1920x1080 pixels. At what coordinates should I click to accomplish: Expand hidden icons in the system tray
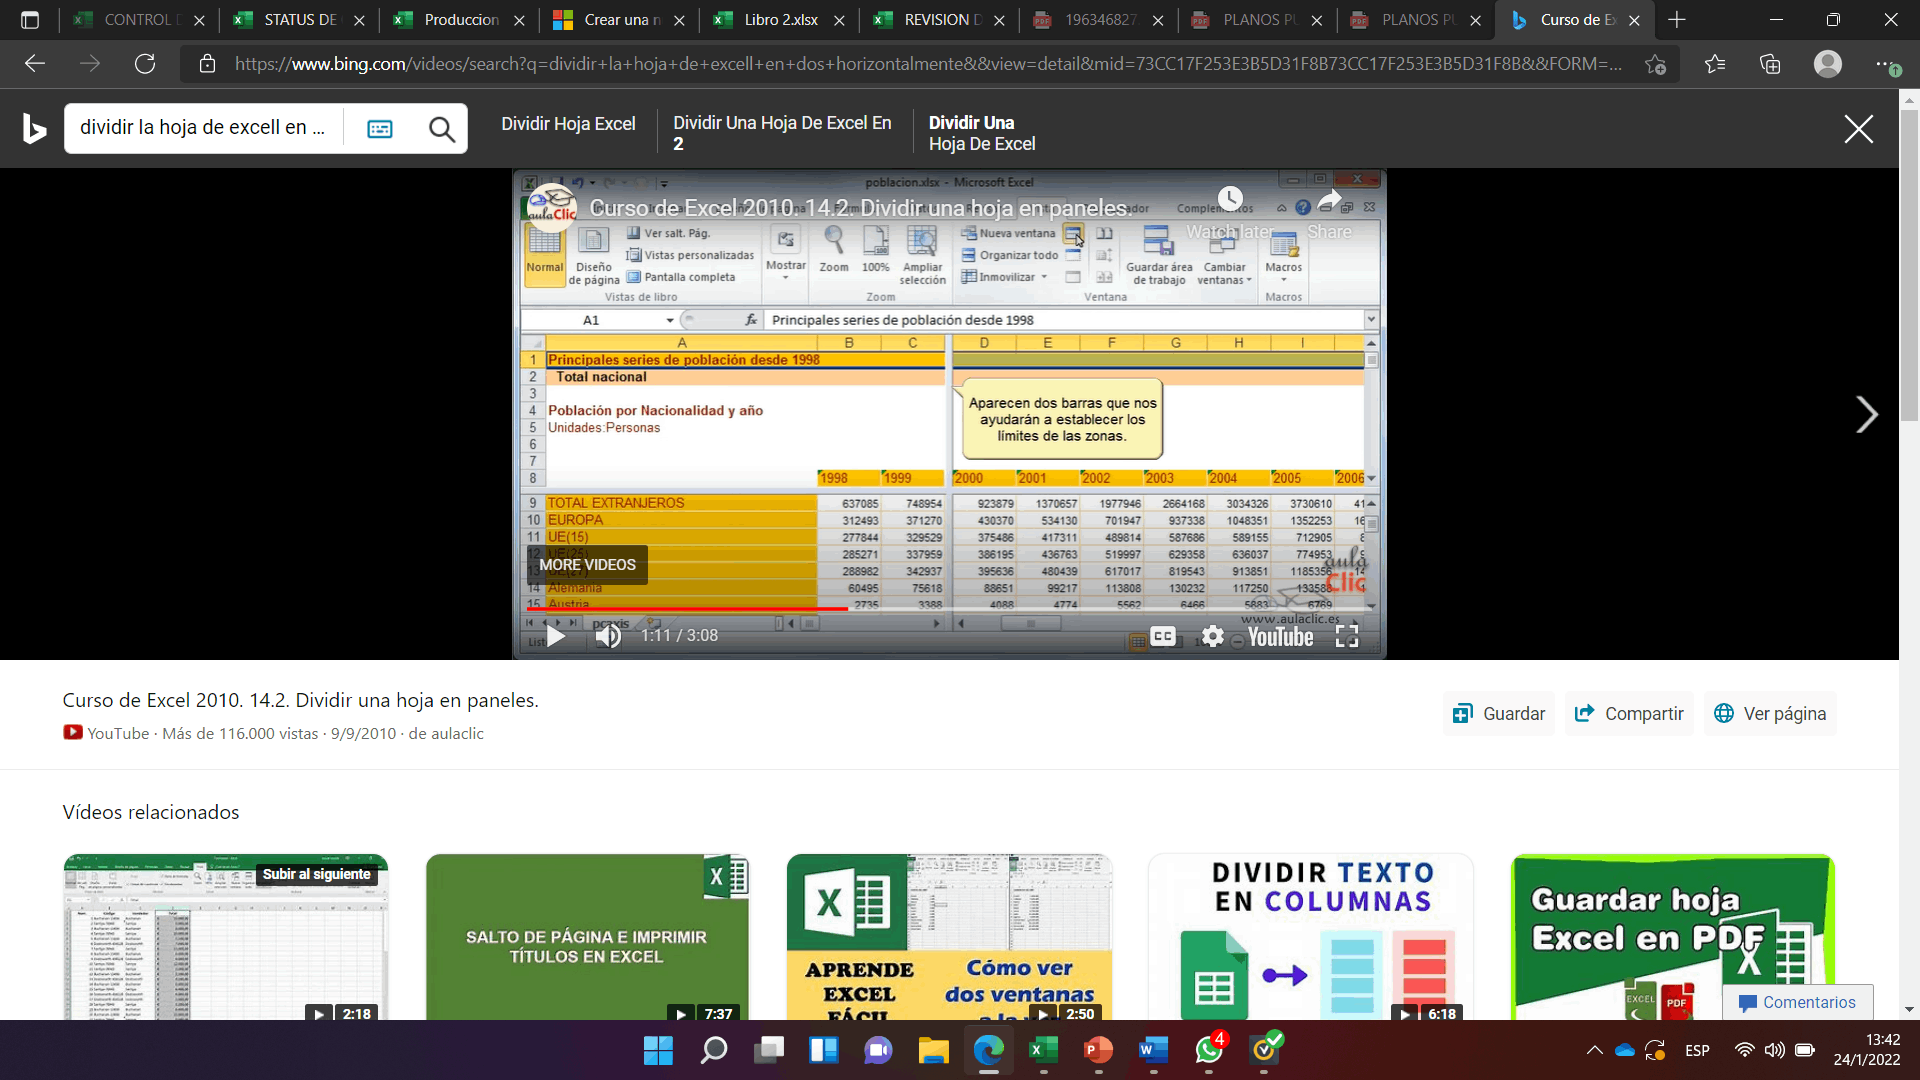(x=1594, y=1050)
